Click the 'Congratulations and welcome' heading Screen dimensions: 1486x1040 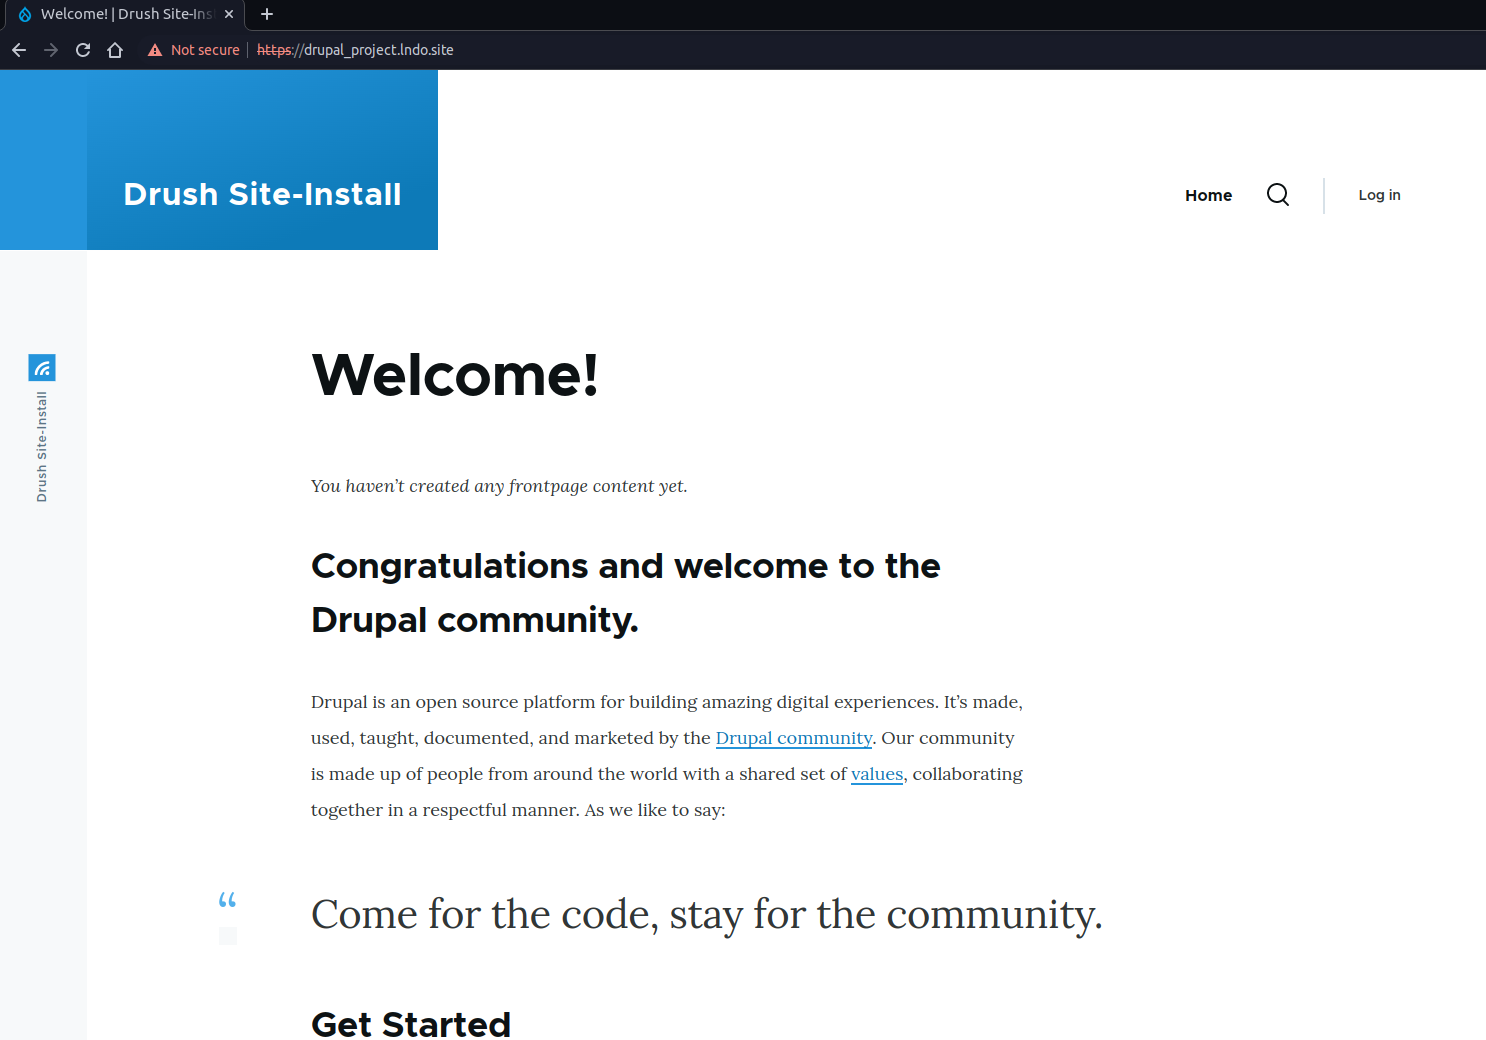point(625,593)
